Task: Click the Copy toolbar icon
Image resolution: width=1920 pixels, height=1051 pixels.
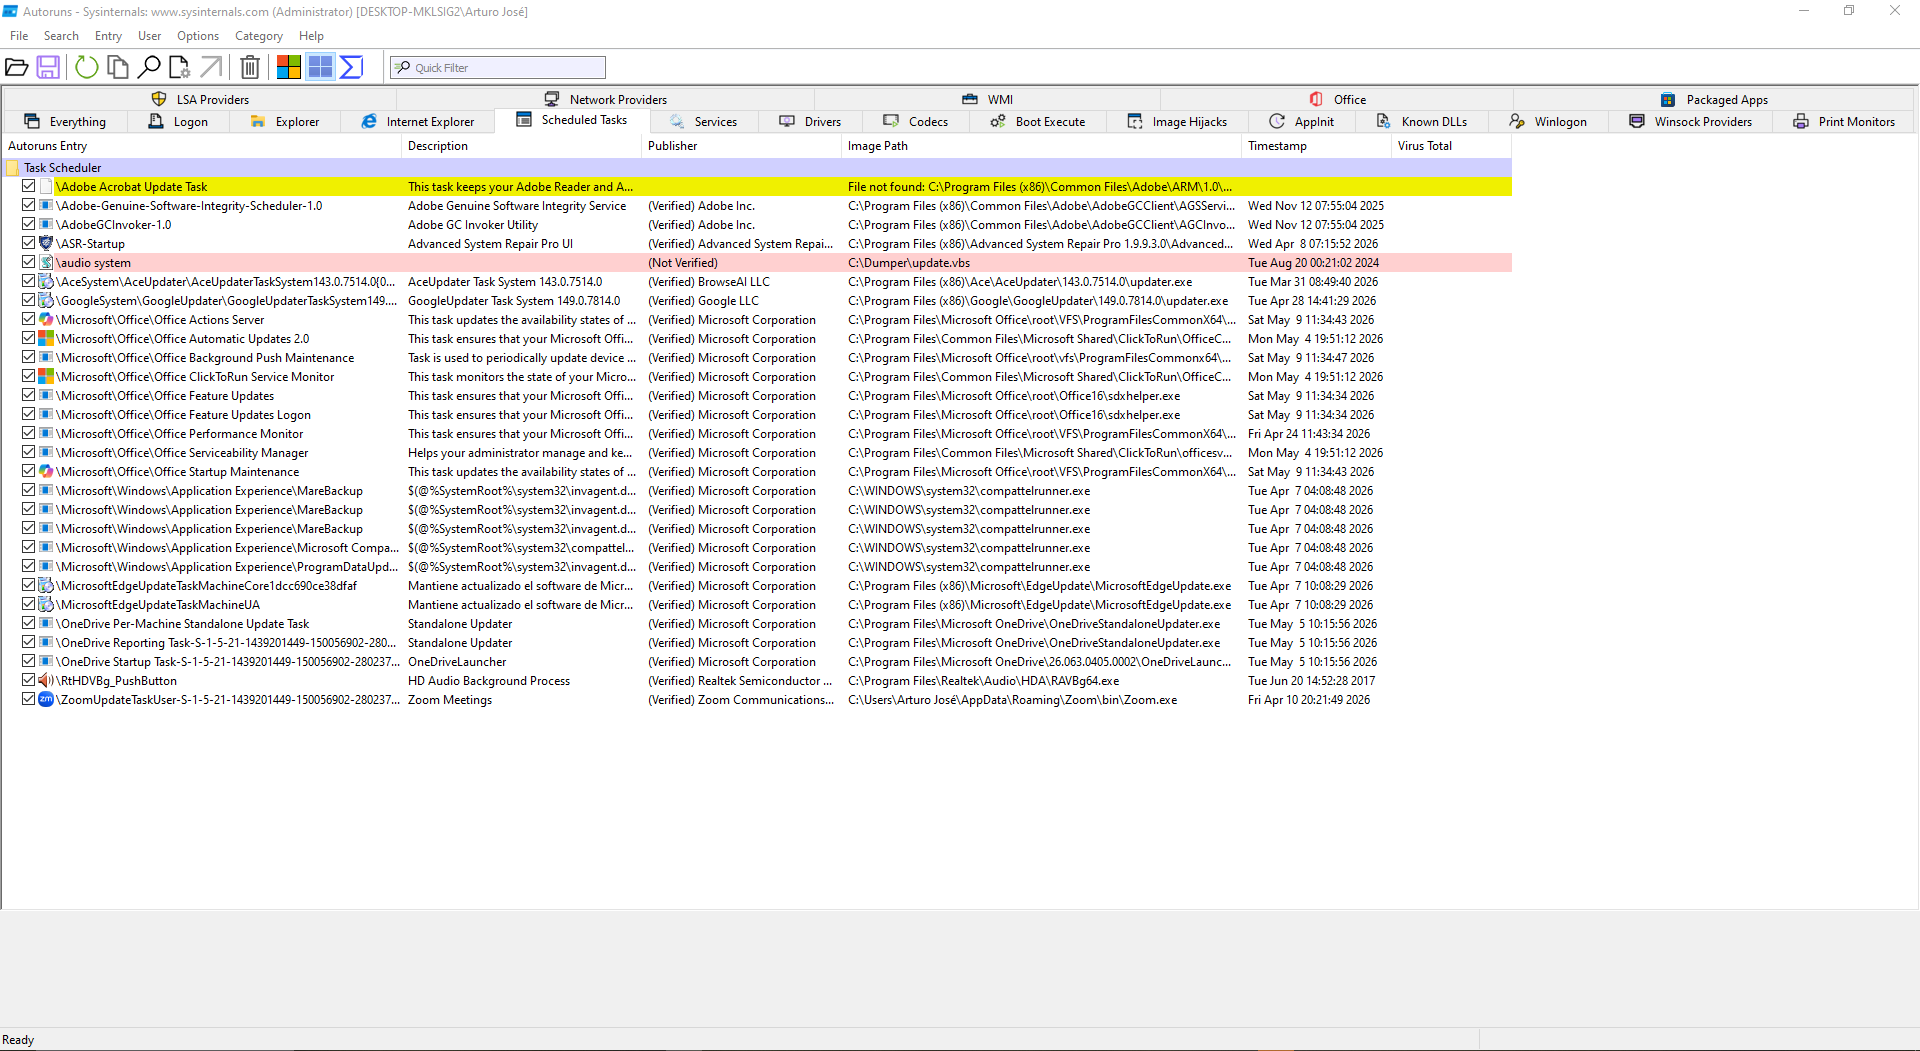Action: tap(118, 67)
